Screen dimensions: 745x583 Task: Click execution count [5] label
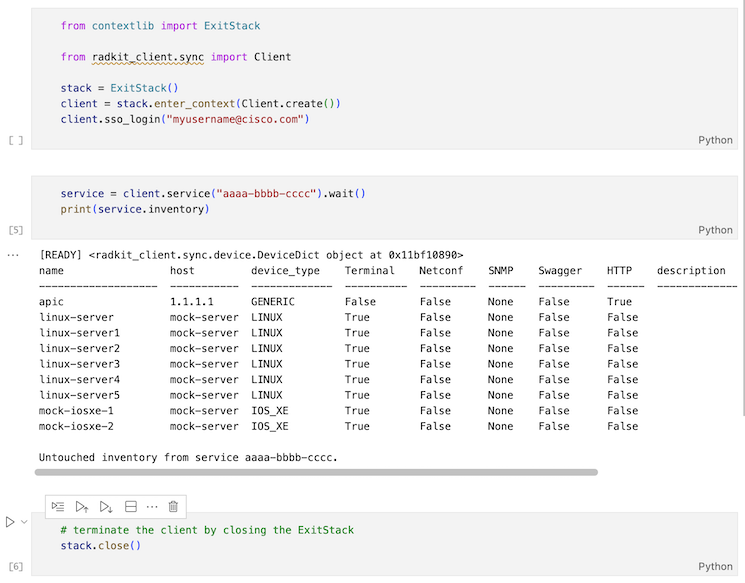16,230
